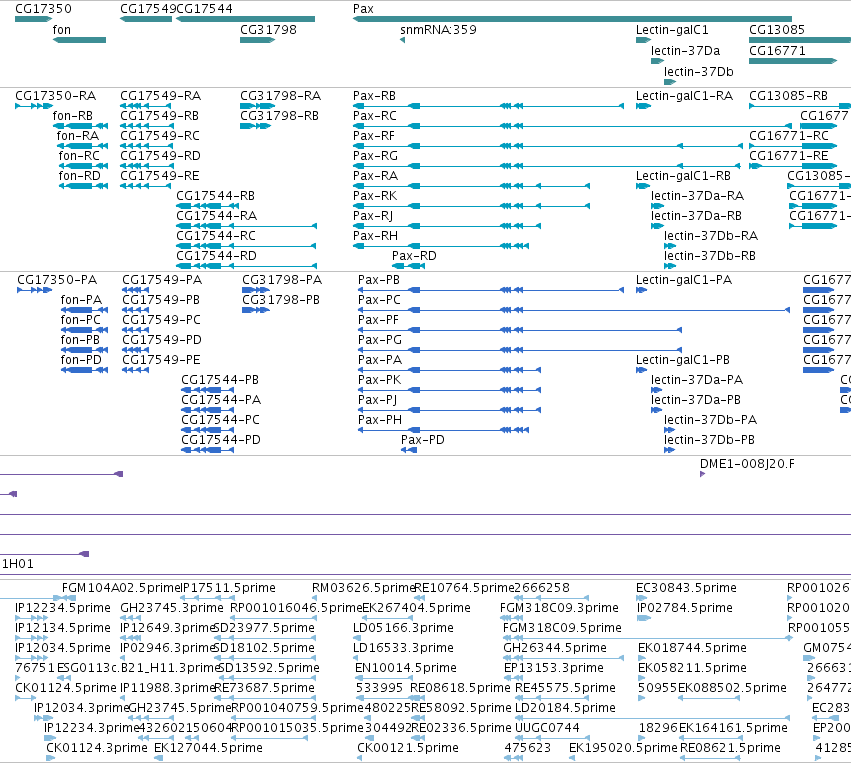Click the Lectin-galC1-RA transcript label
Viewport: 851px width, 763px height.
(684, 96)
